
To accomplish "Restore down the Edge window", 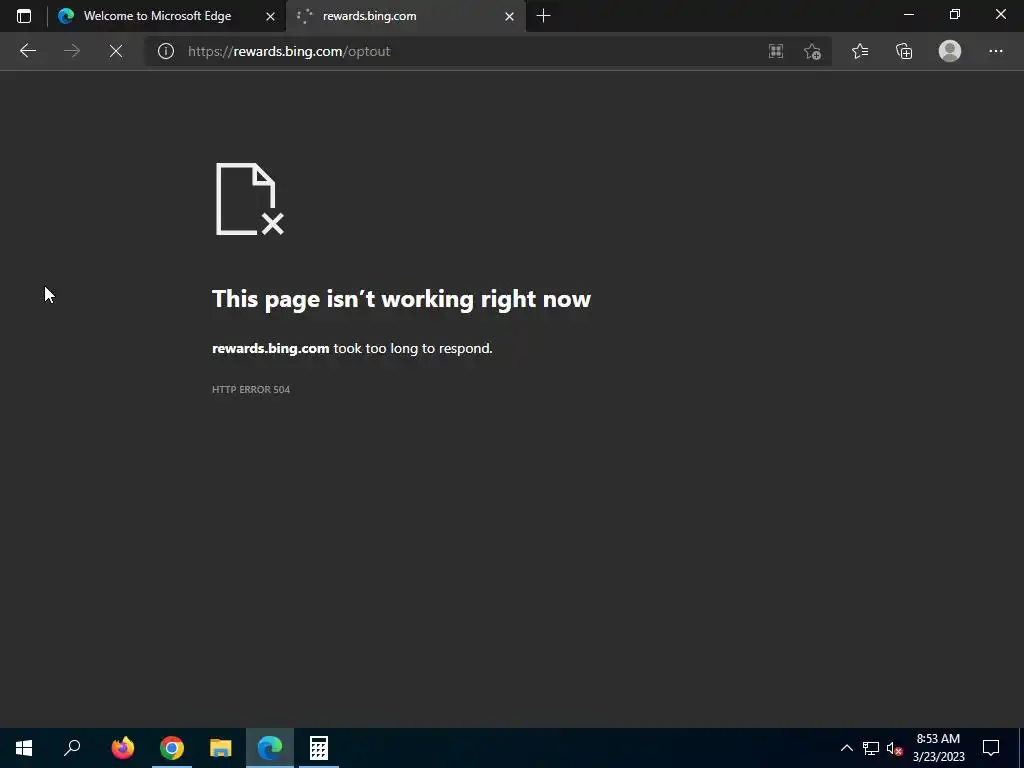I will coord(955,14).
